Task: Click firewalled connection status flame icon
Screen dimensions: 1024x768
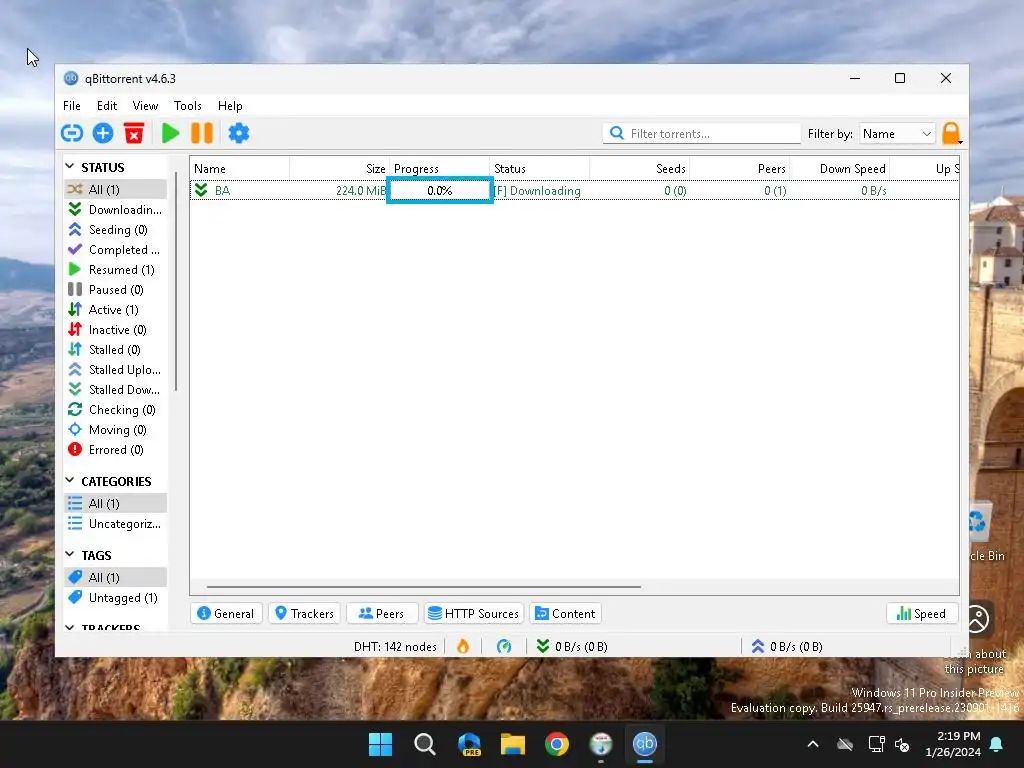Action: click(463, 647)
